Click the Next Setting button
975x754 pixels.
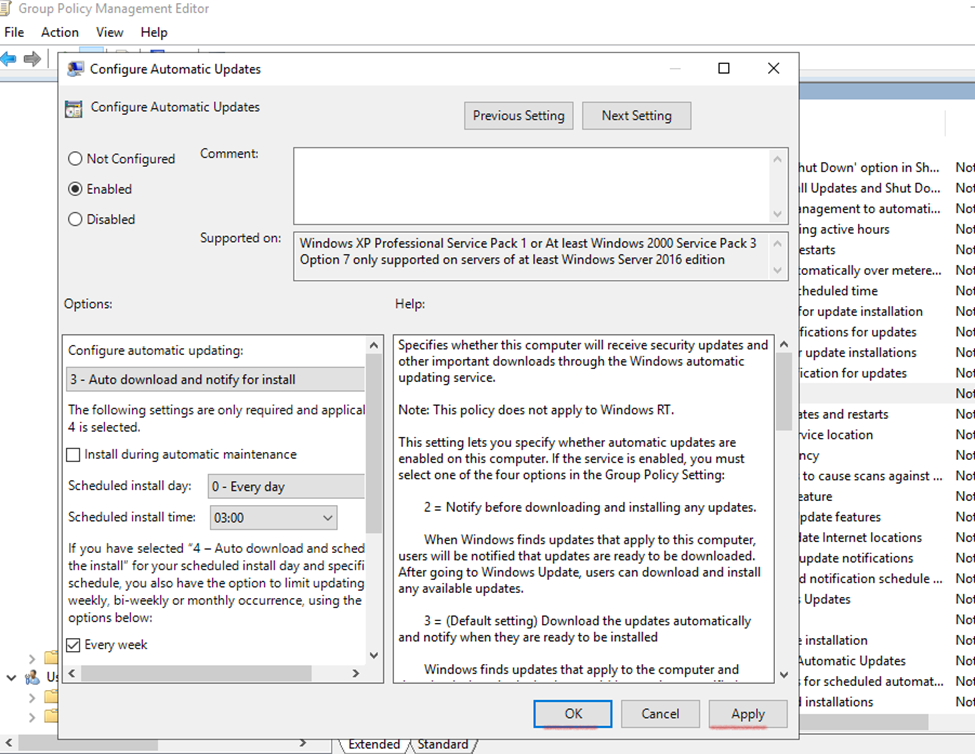point(636,115)
